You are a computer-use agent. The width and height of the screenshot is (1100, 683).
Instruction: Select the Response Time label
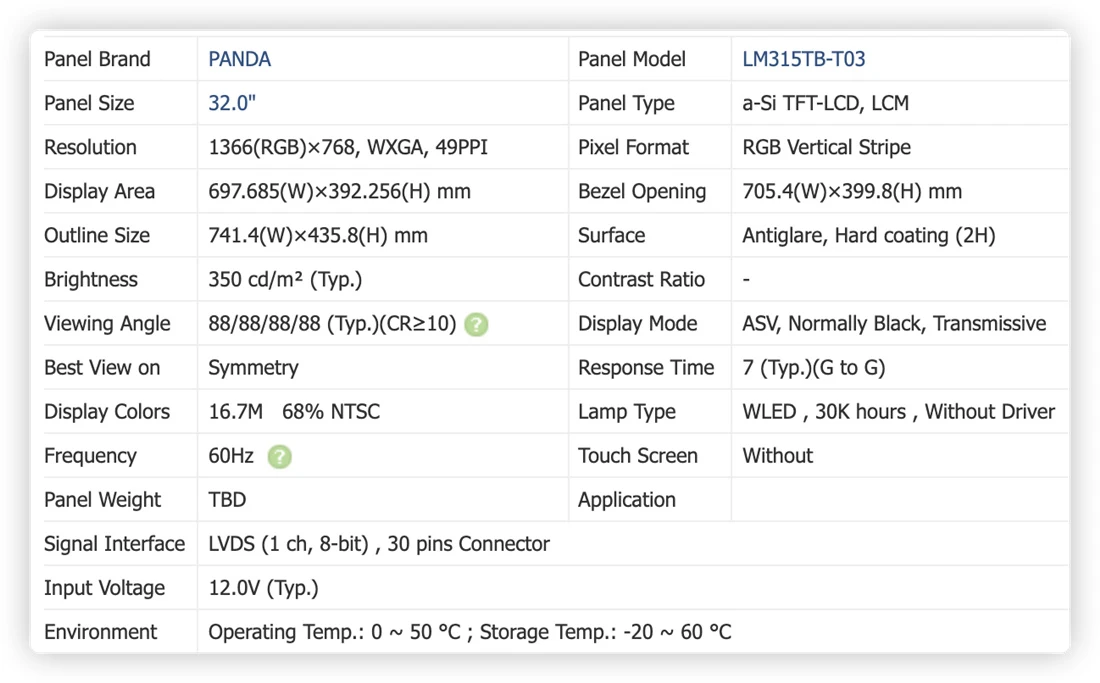pyautogui.click(x=645, y=368)
